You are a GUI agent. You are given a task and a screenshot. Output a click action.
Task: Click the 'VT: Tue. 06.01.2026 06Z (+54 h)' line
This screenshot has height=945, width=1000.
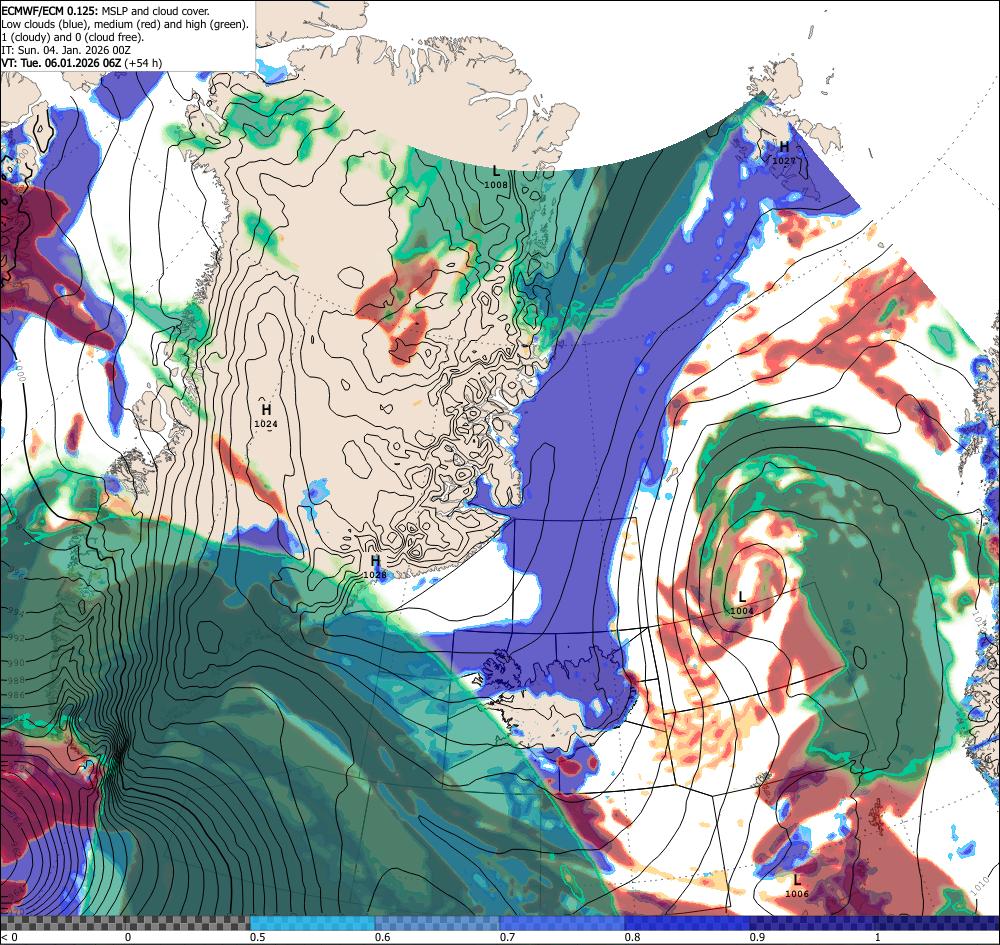click(82, 62)
